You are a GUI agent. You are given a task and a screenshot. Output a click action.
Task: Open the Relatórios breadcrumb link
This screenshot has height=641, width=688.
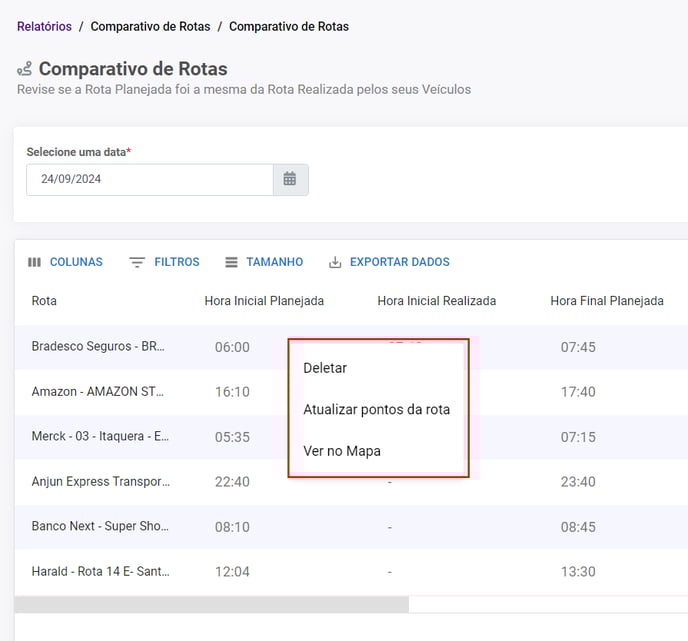click(44, 26)
